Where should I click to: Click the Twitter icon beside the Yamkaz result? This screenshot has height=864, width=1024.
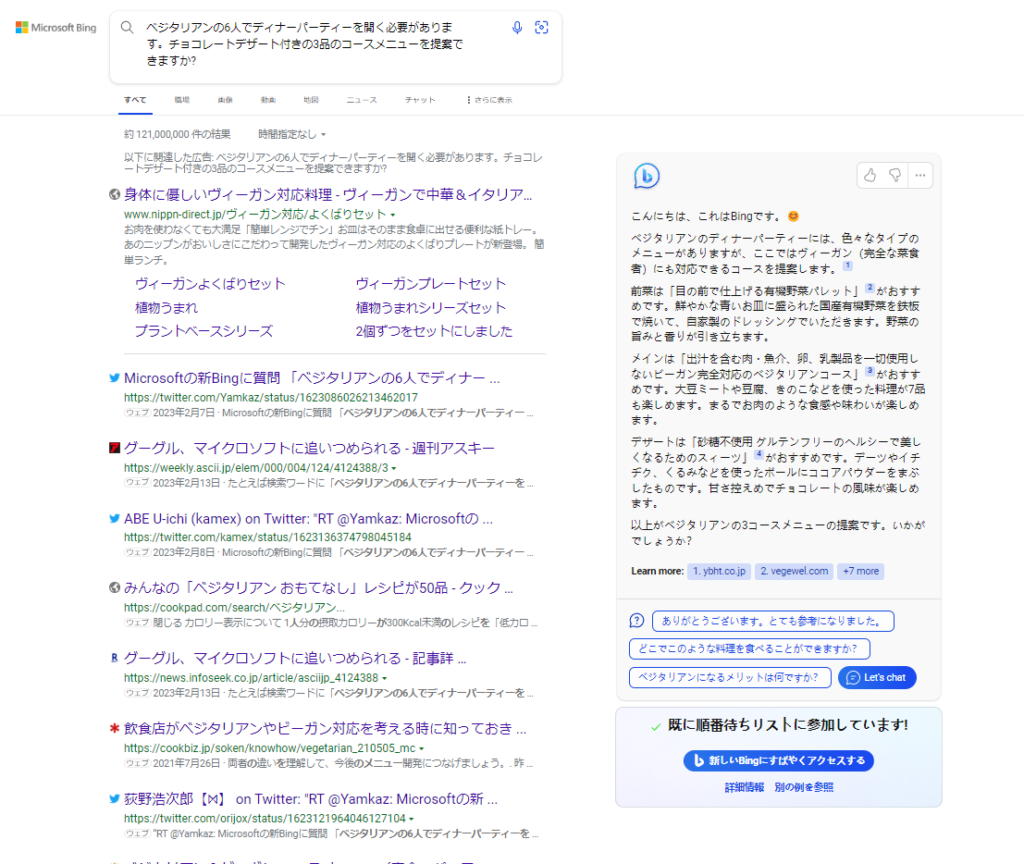114,377
